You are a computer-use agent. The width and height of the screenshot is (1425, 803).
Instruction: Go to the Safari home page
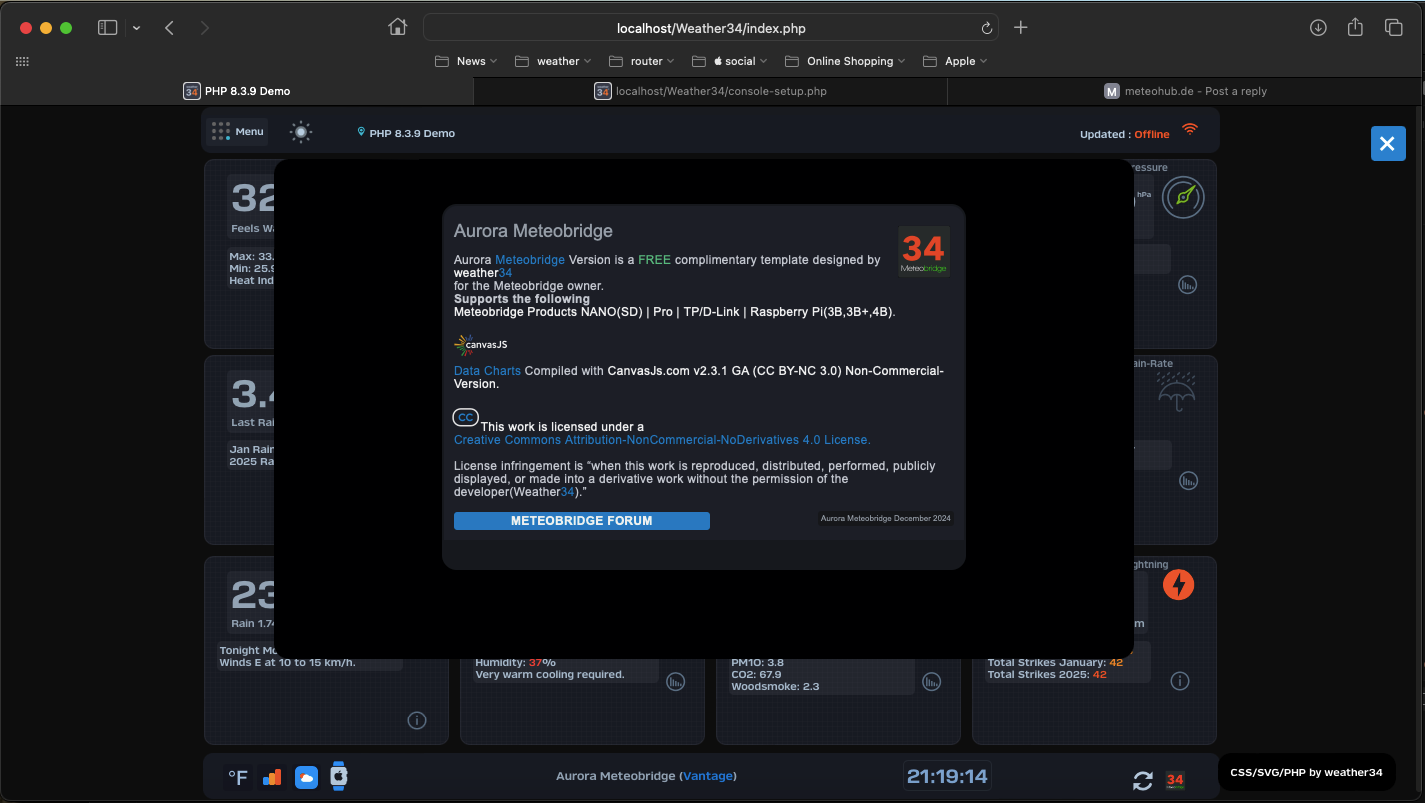click(x=397, y=28)
